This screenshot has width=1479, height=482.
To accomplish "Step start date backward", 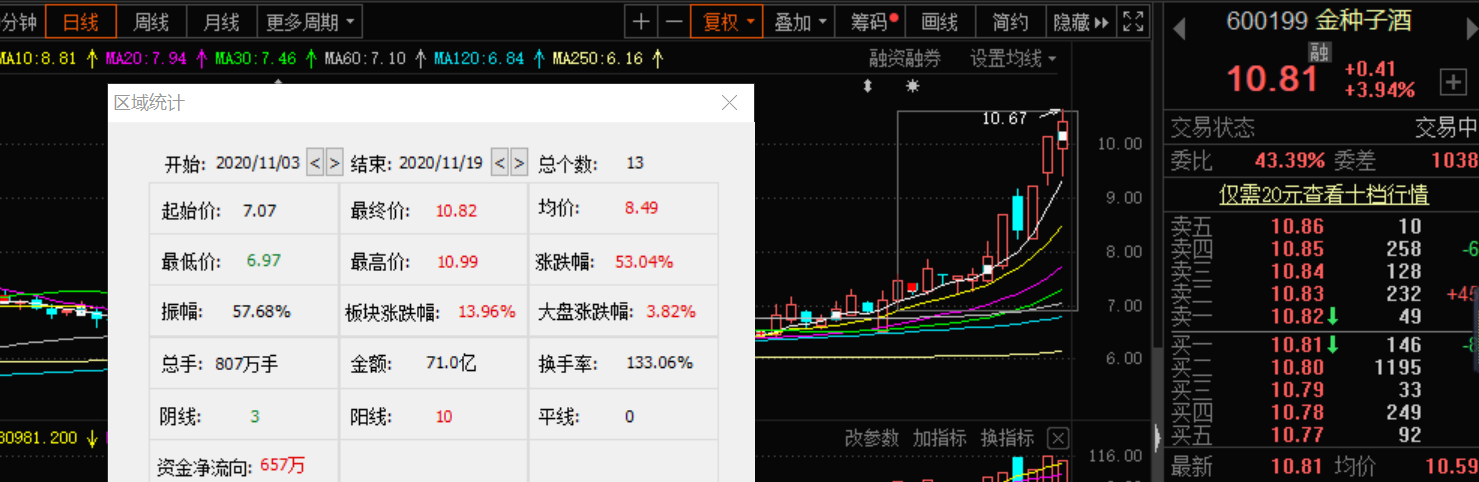I will coord(314,162).
